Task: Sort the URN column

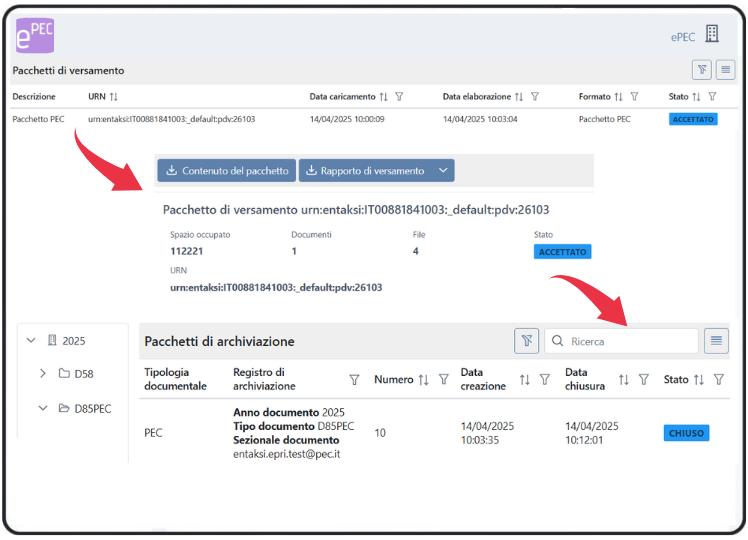Action: 113,97
